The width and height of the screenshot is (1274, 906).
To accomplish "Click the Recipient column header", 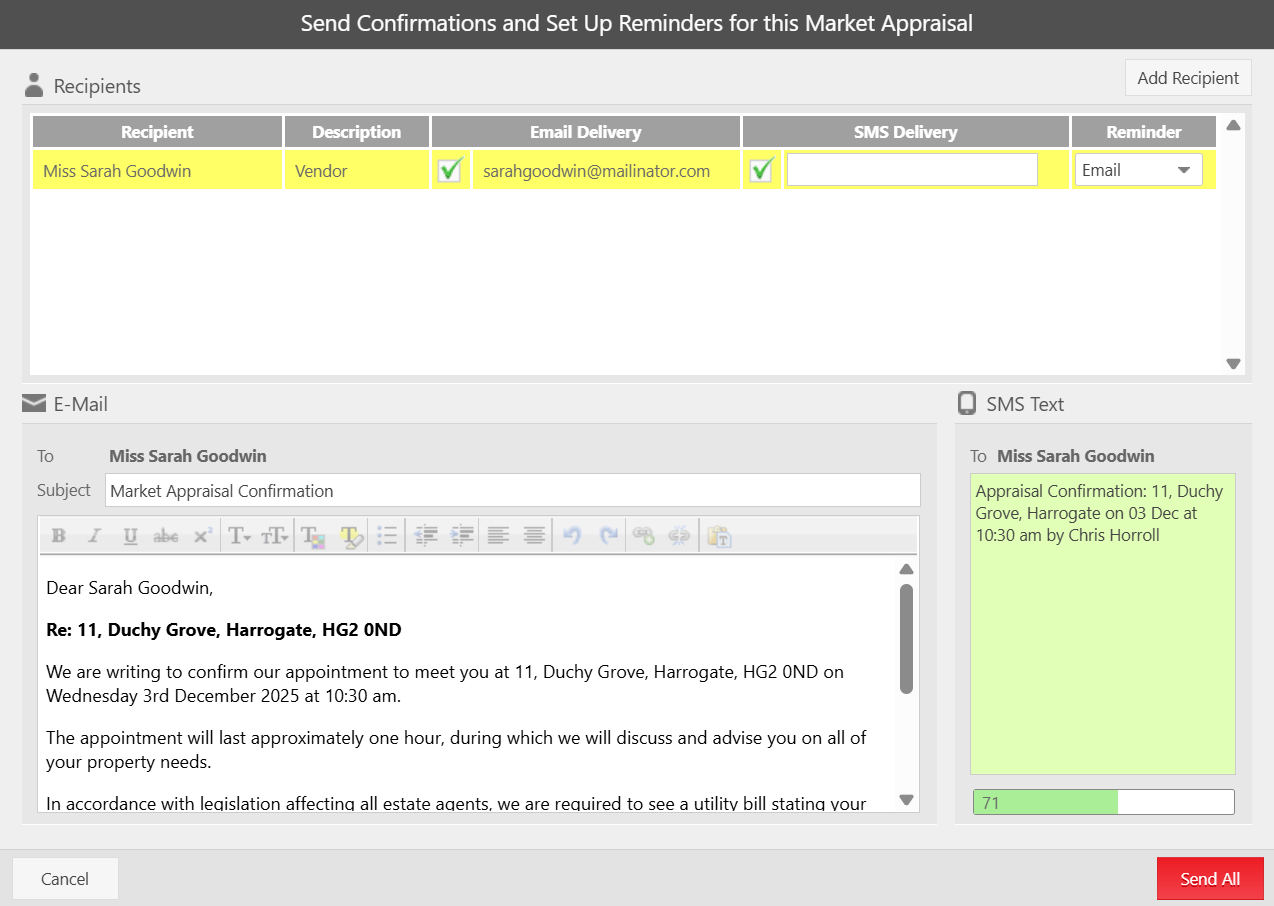I will pos(157,132).
